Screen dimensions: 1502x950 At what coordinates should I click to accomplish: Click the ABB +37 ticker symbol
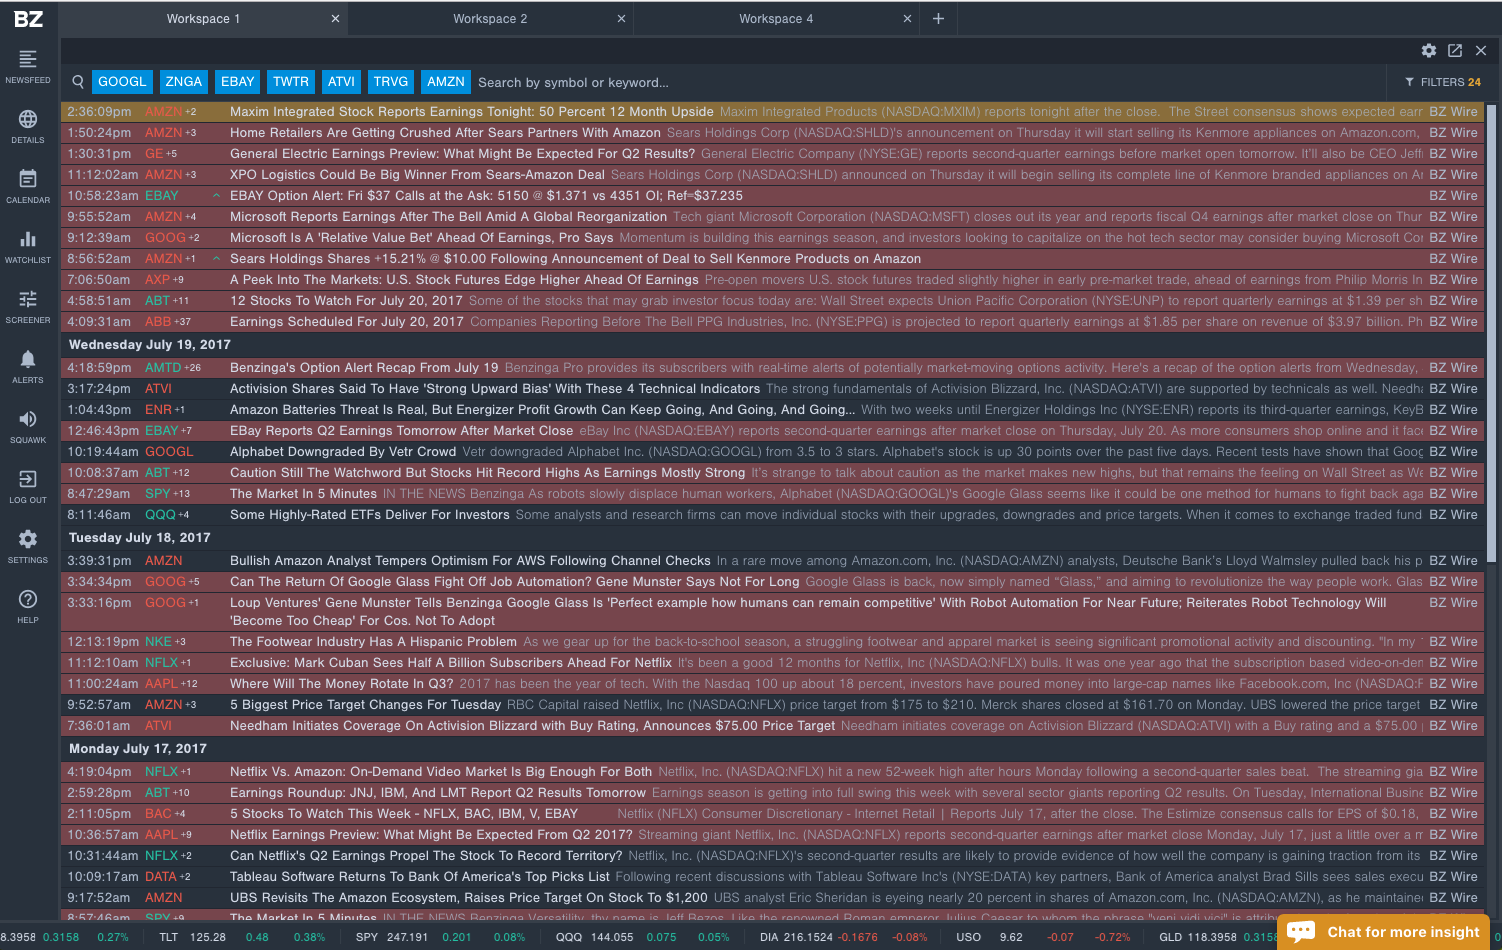[x=168, y=322]
